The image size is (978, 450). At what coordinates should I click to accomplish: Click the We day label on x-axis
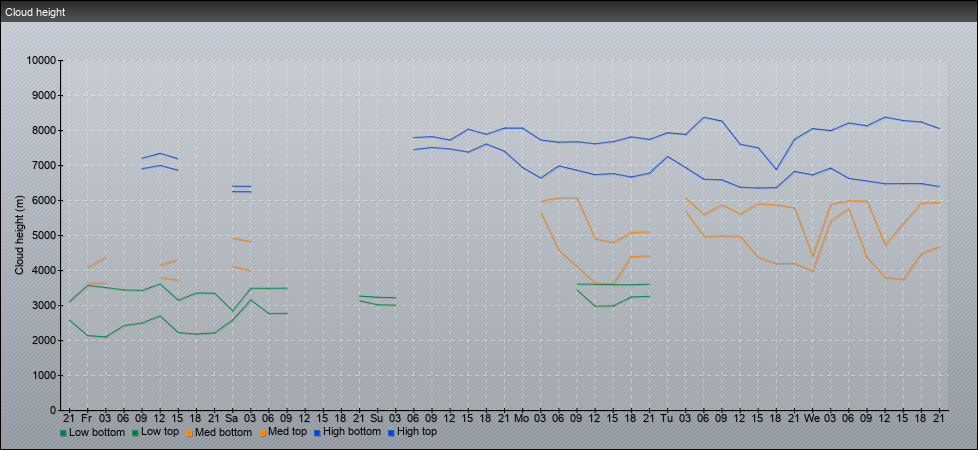point(812,418)
